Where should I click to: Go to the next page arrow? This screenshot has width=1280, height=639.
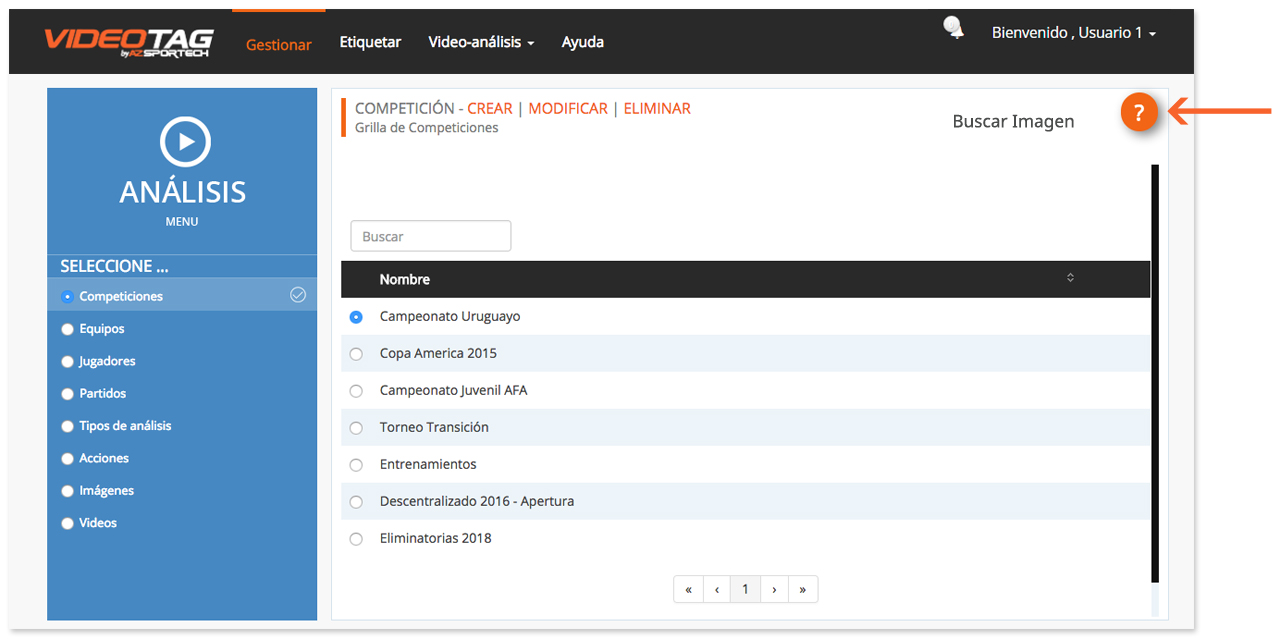[774, 590]
